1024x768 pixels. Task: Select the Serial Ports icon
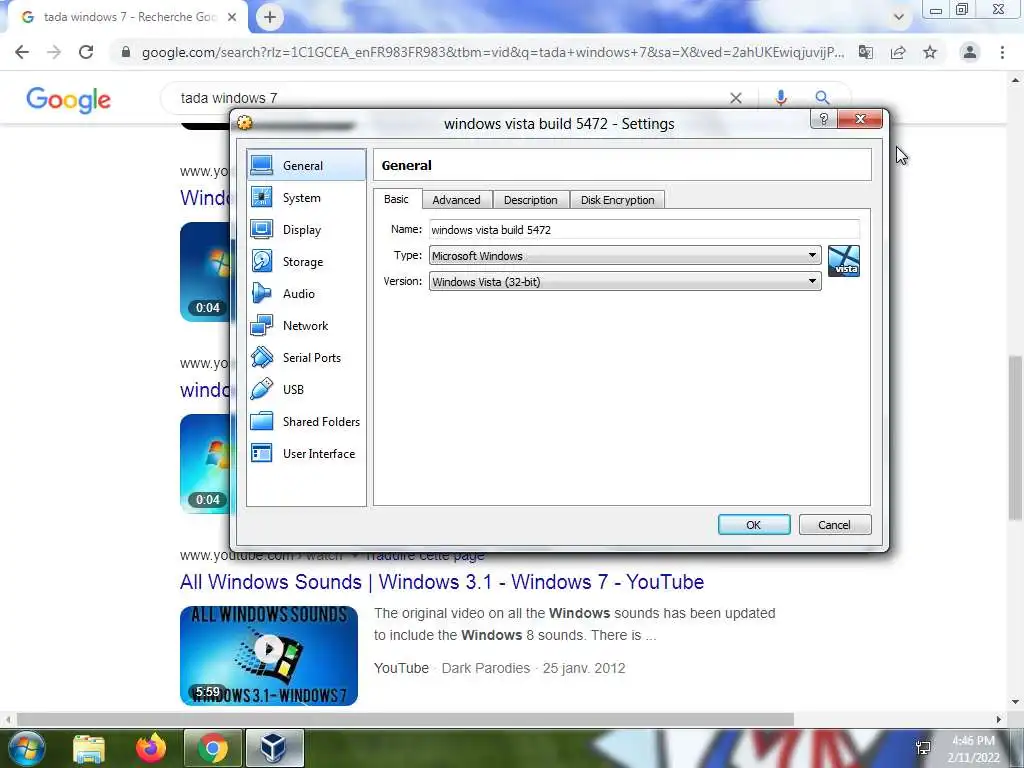click(261, 357)
